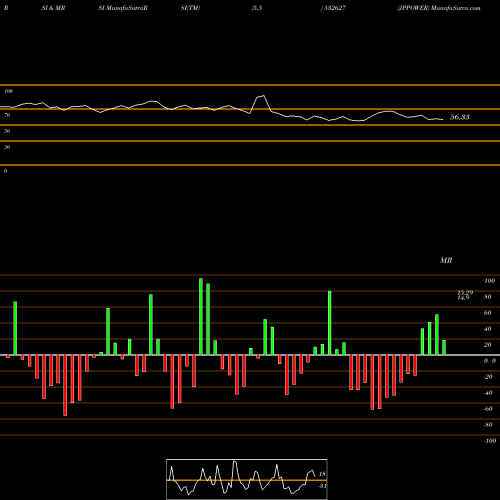Click the 30 level label on RSI axis
The height and width of the screenshot is (500, 500).
click(x=7, y=147)
